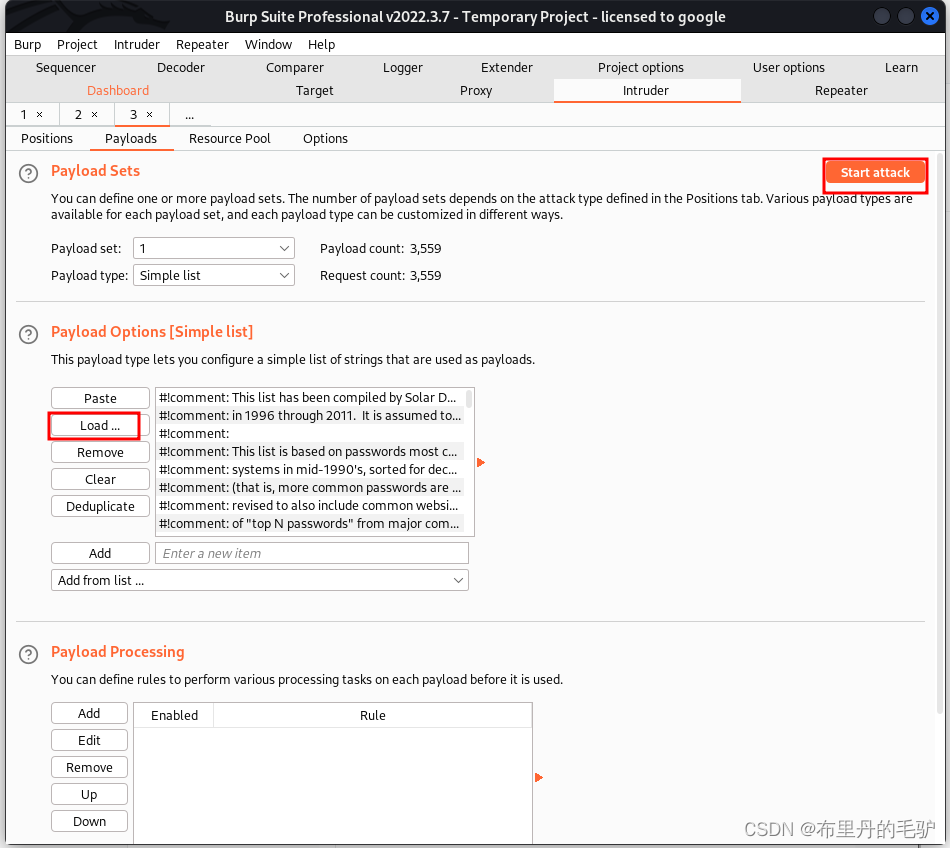The image size is (950, 848).
Task: Click Edit in Payload Processing
Action: point(89,741)
